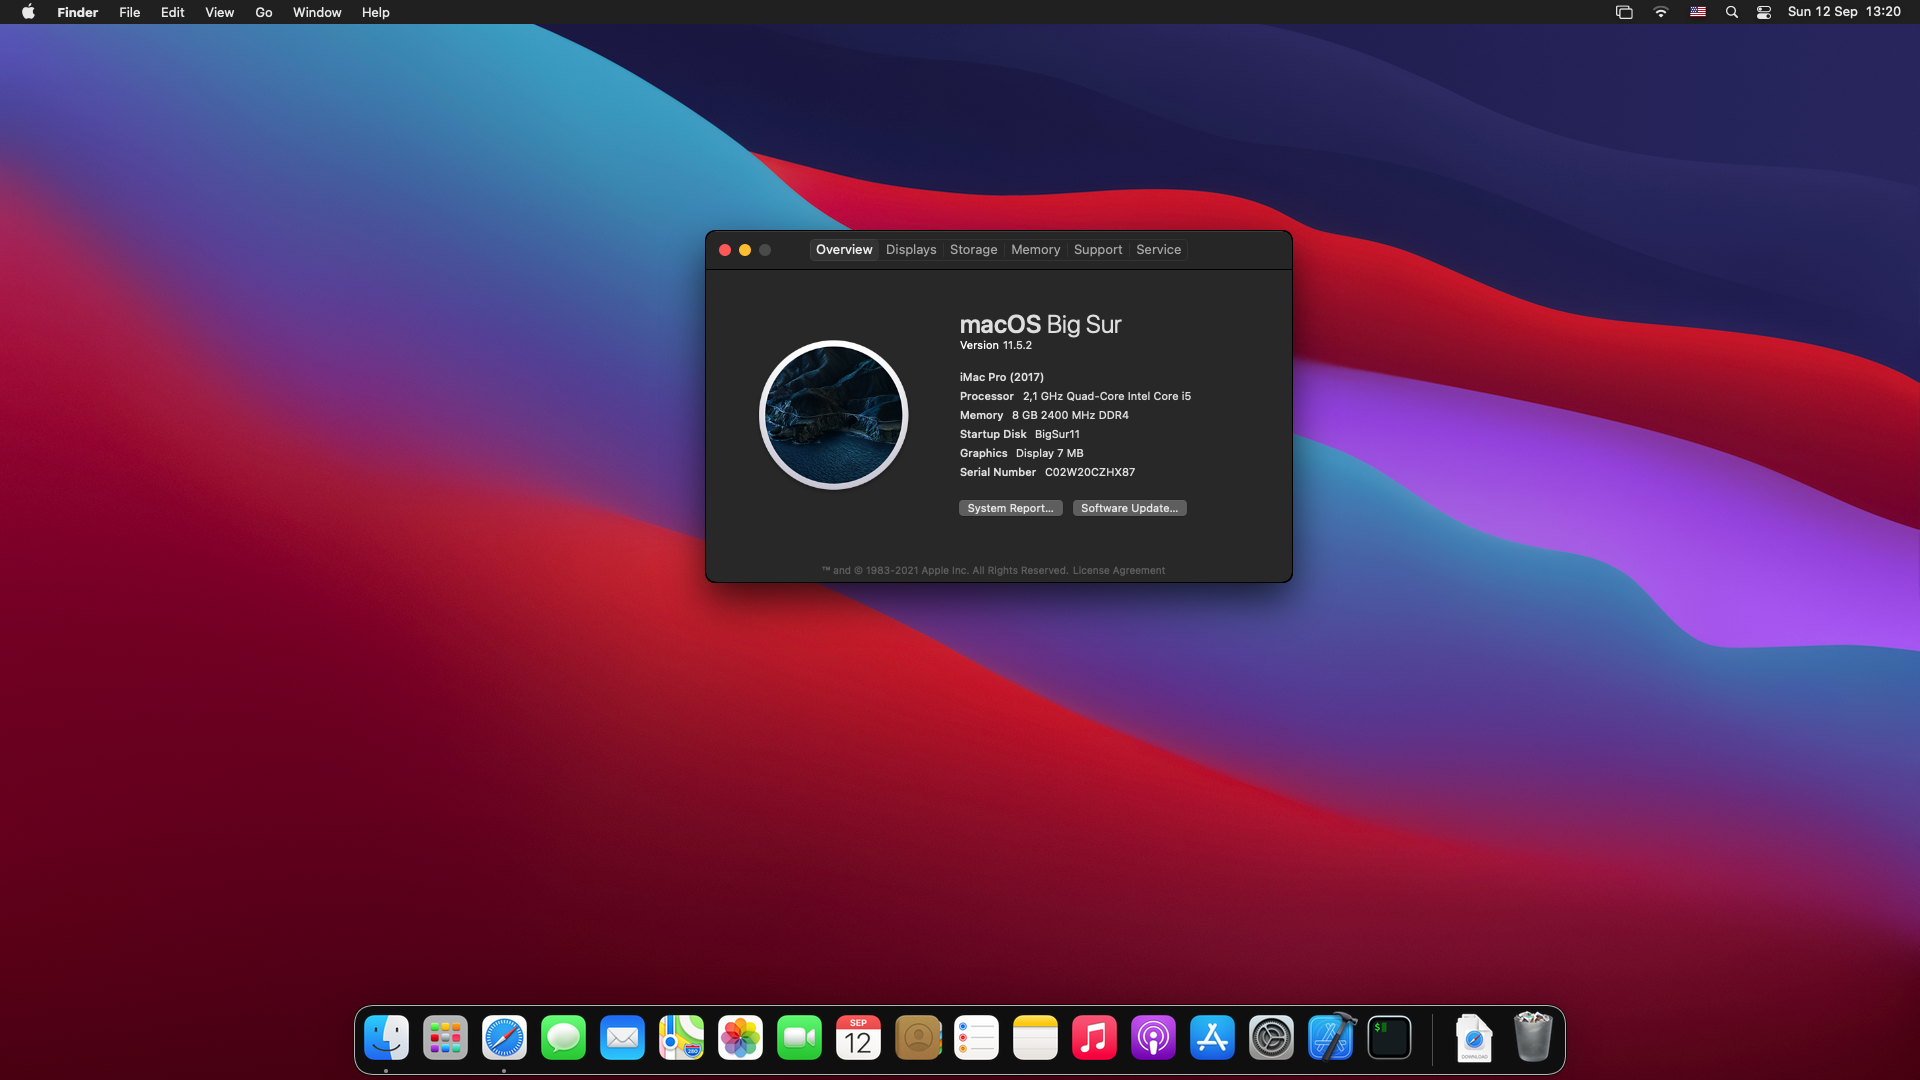
Task: Open the Photos app icon
Action: click(x=740, y=1039)
